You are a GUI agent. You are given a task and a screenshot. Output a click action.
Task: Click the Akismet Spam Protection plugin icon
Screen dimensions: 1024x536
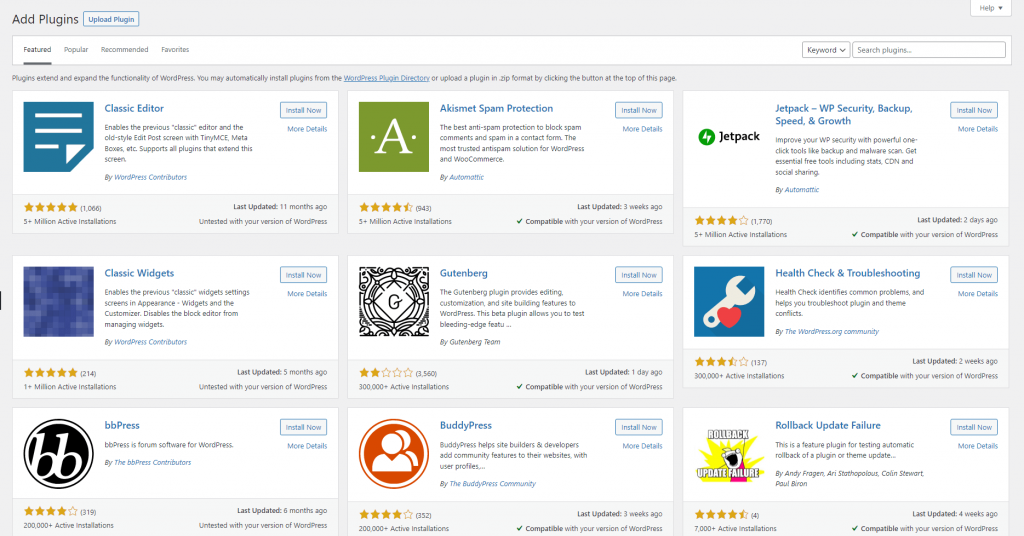click(x=394, y=136)
